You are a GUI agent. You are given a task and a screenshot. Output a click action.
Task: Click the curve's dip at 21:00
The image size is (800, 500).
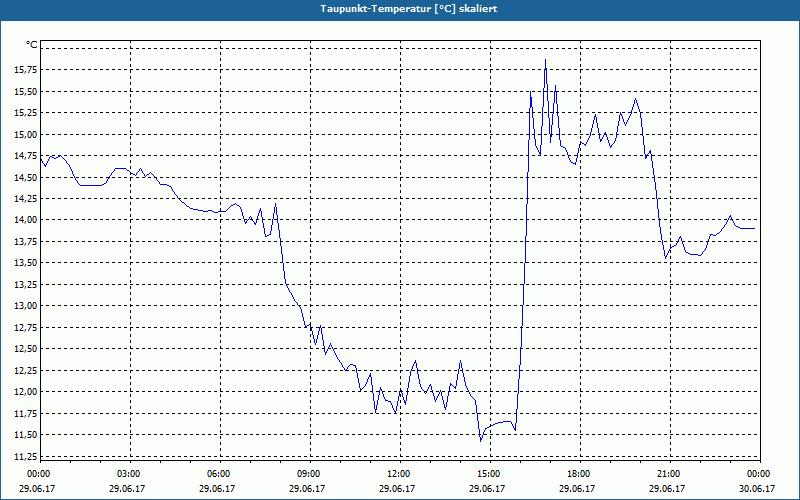click(665, 258)
